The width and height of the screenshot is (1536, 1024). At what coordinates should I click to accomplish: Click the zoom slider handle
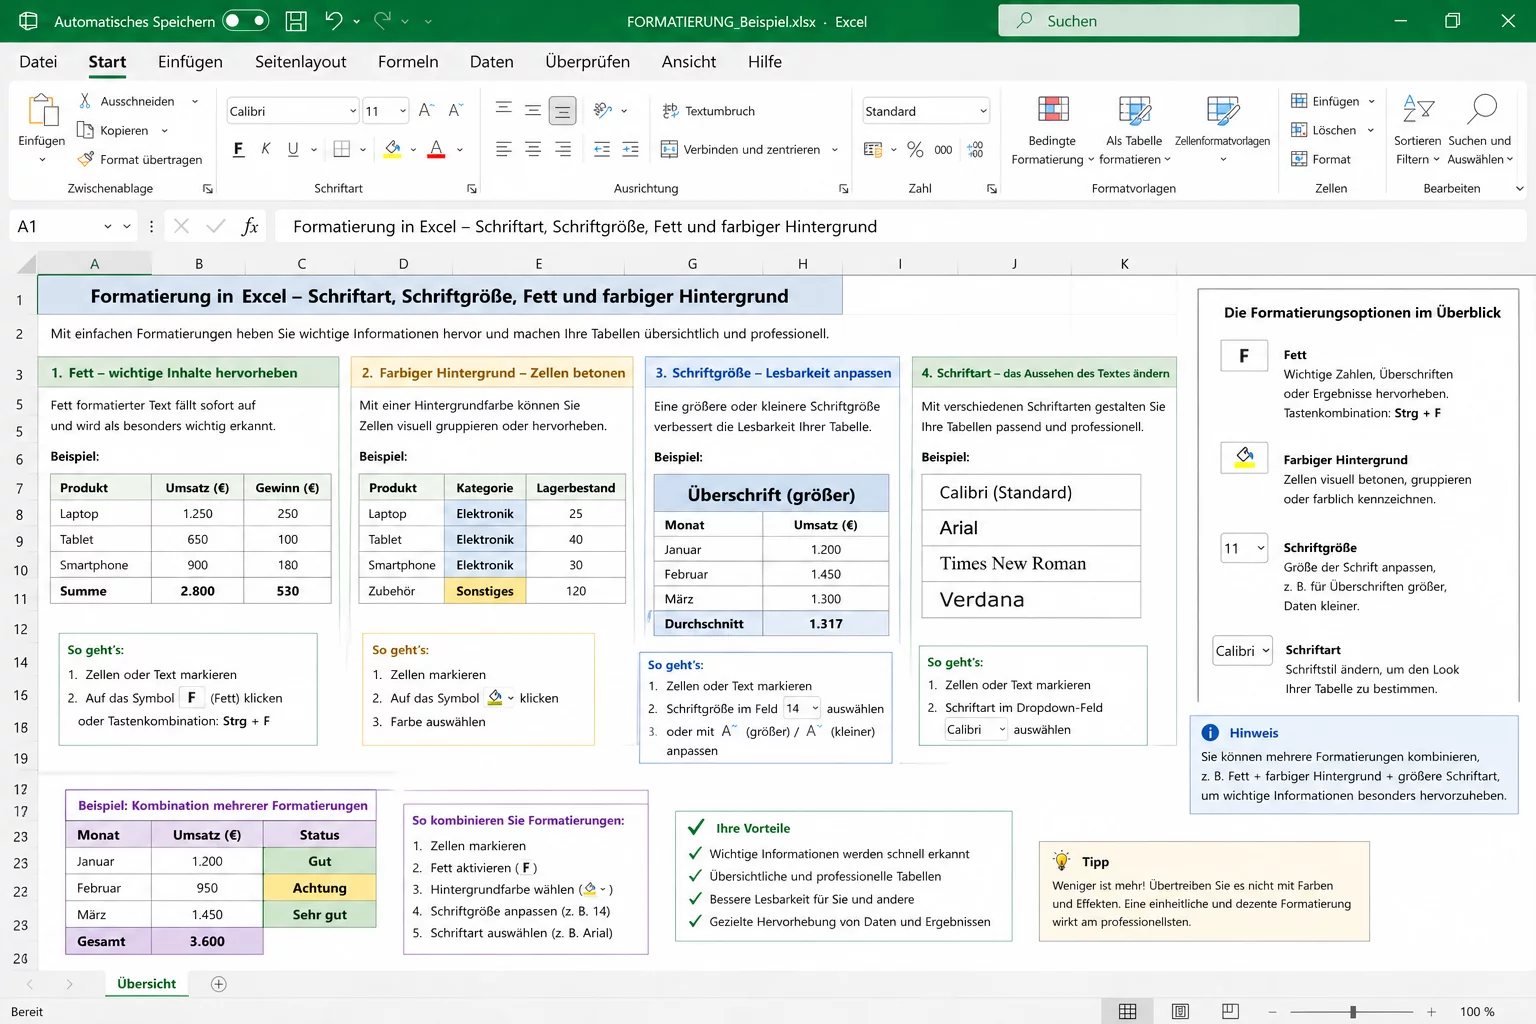[x=1353, y=1012]
